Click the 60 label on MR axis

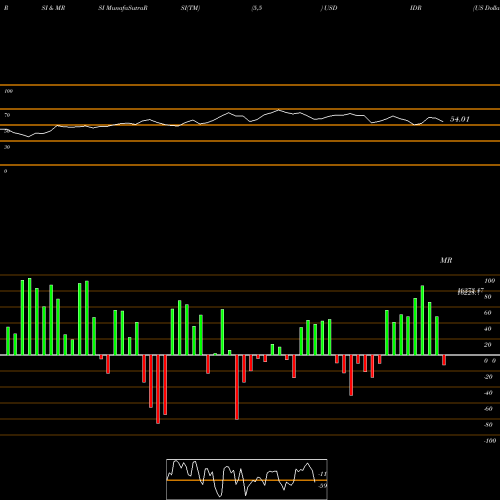pos(488,313)
